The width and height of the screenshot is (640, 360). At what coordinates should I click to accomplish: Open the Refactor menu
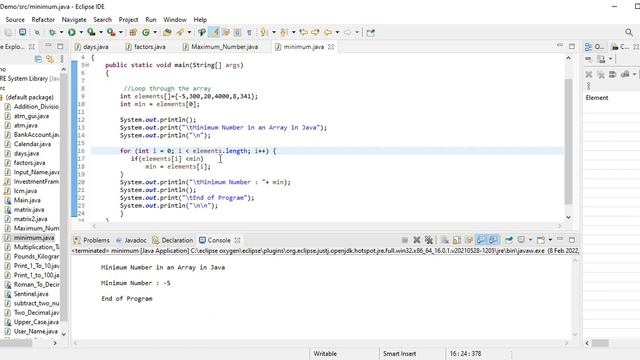tap(43, 20)
